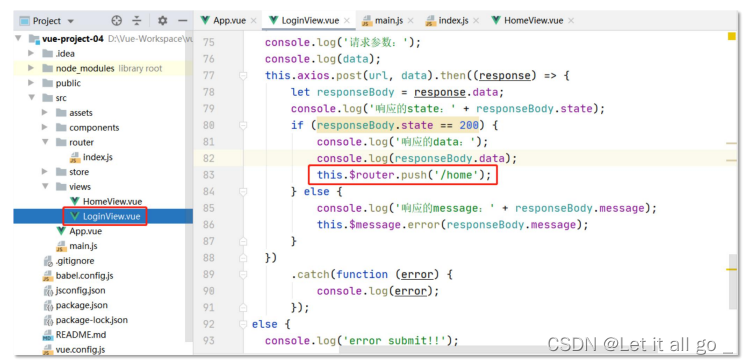Image resolution: width=748 pixels, height=364 pixels.
Task: Expand the .idea folder
Action: (x=31, y=53)
